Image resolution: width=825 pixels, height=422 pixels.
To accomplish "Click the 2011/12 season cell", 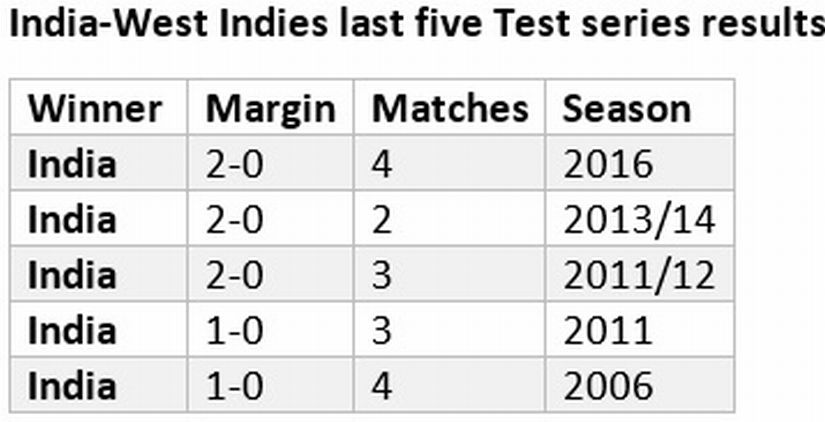I will (x=639, y=275).
